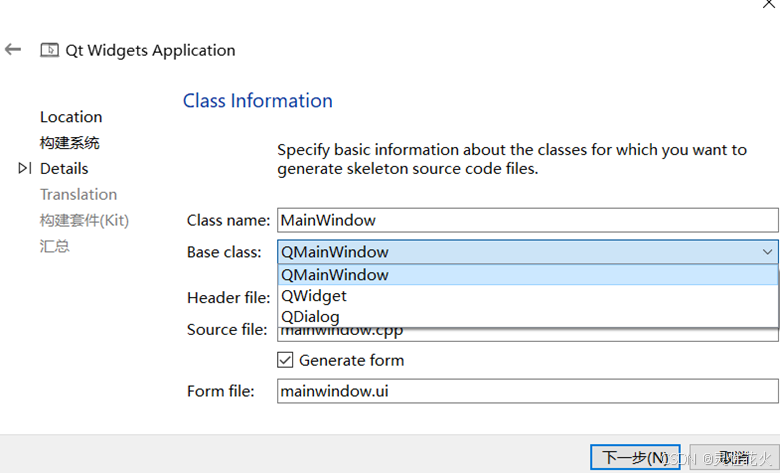Viewport: 780px width, 473px height.
Task: Choose QDialog from the base class list
Action: (x=527, y=316)
